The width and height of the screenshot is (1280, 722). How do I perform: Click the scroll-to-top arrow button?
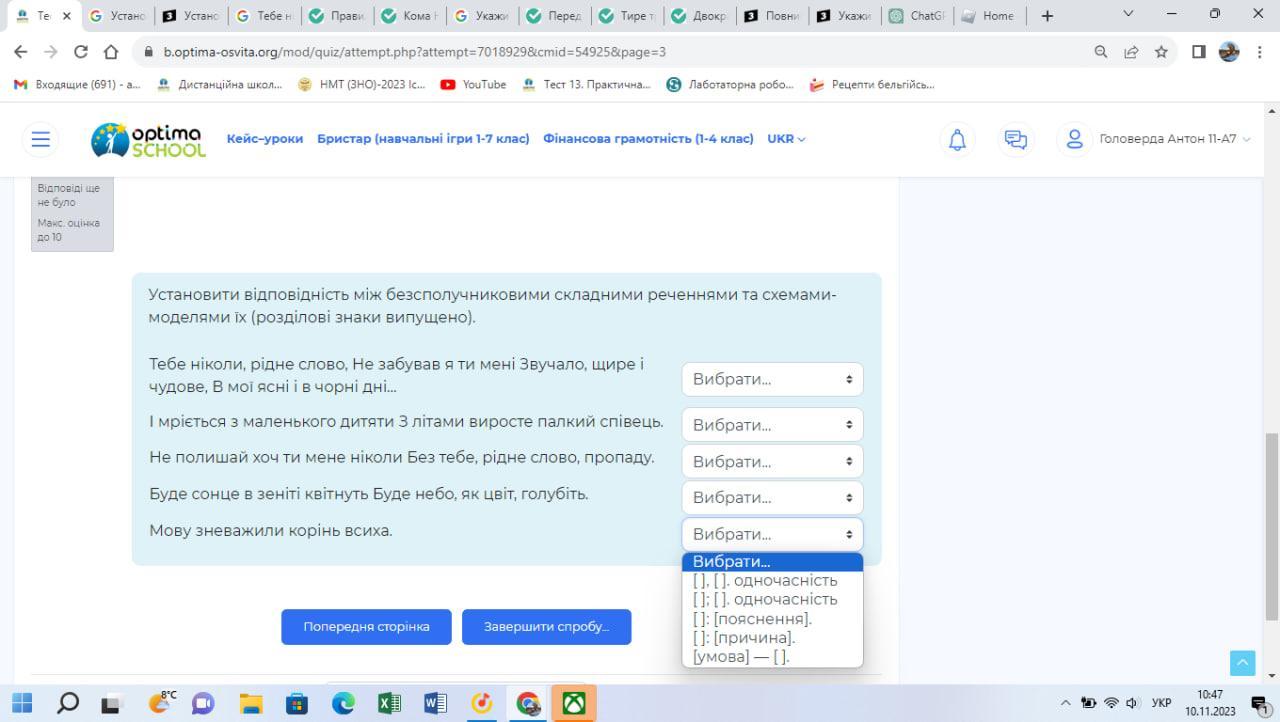tap(1241, 662)
